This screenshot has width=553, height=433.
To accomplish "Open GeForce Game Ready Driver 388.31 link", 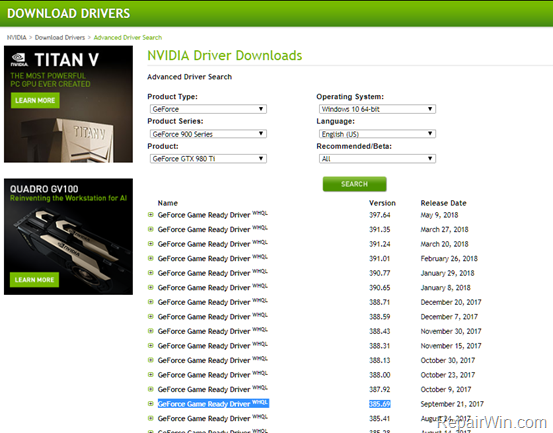I will [212, 346].
